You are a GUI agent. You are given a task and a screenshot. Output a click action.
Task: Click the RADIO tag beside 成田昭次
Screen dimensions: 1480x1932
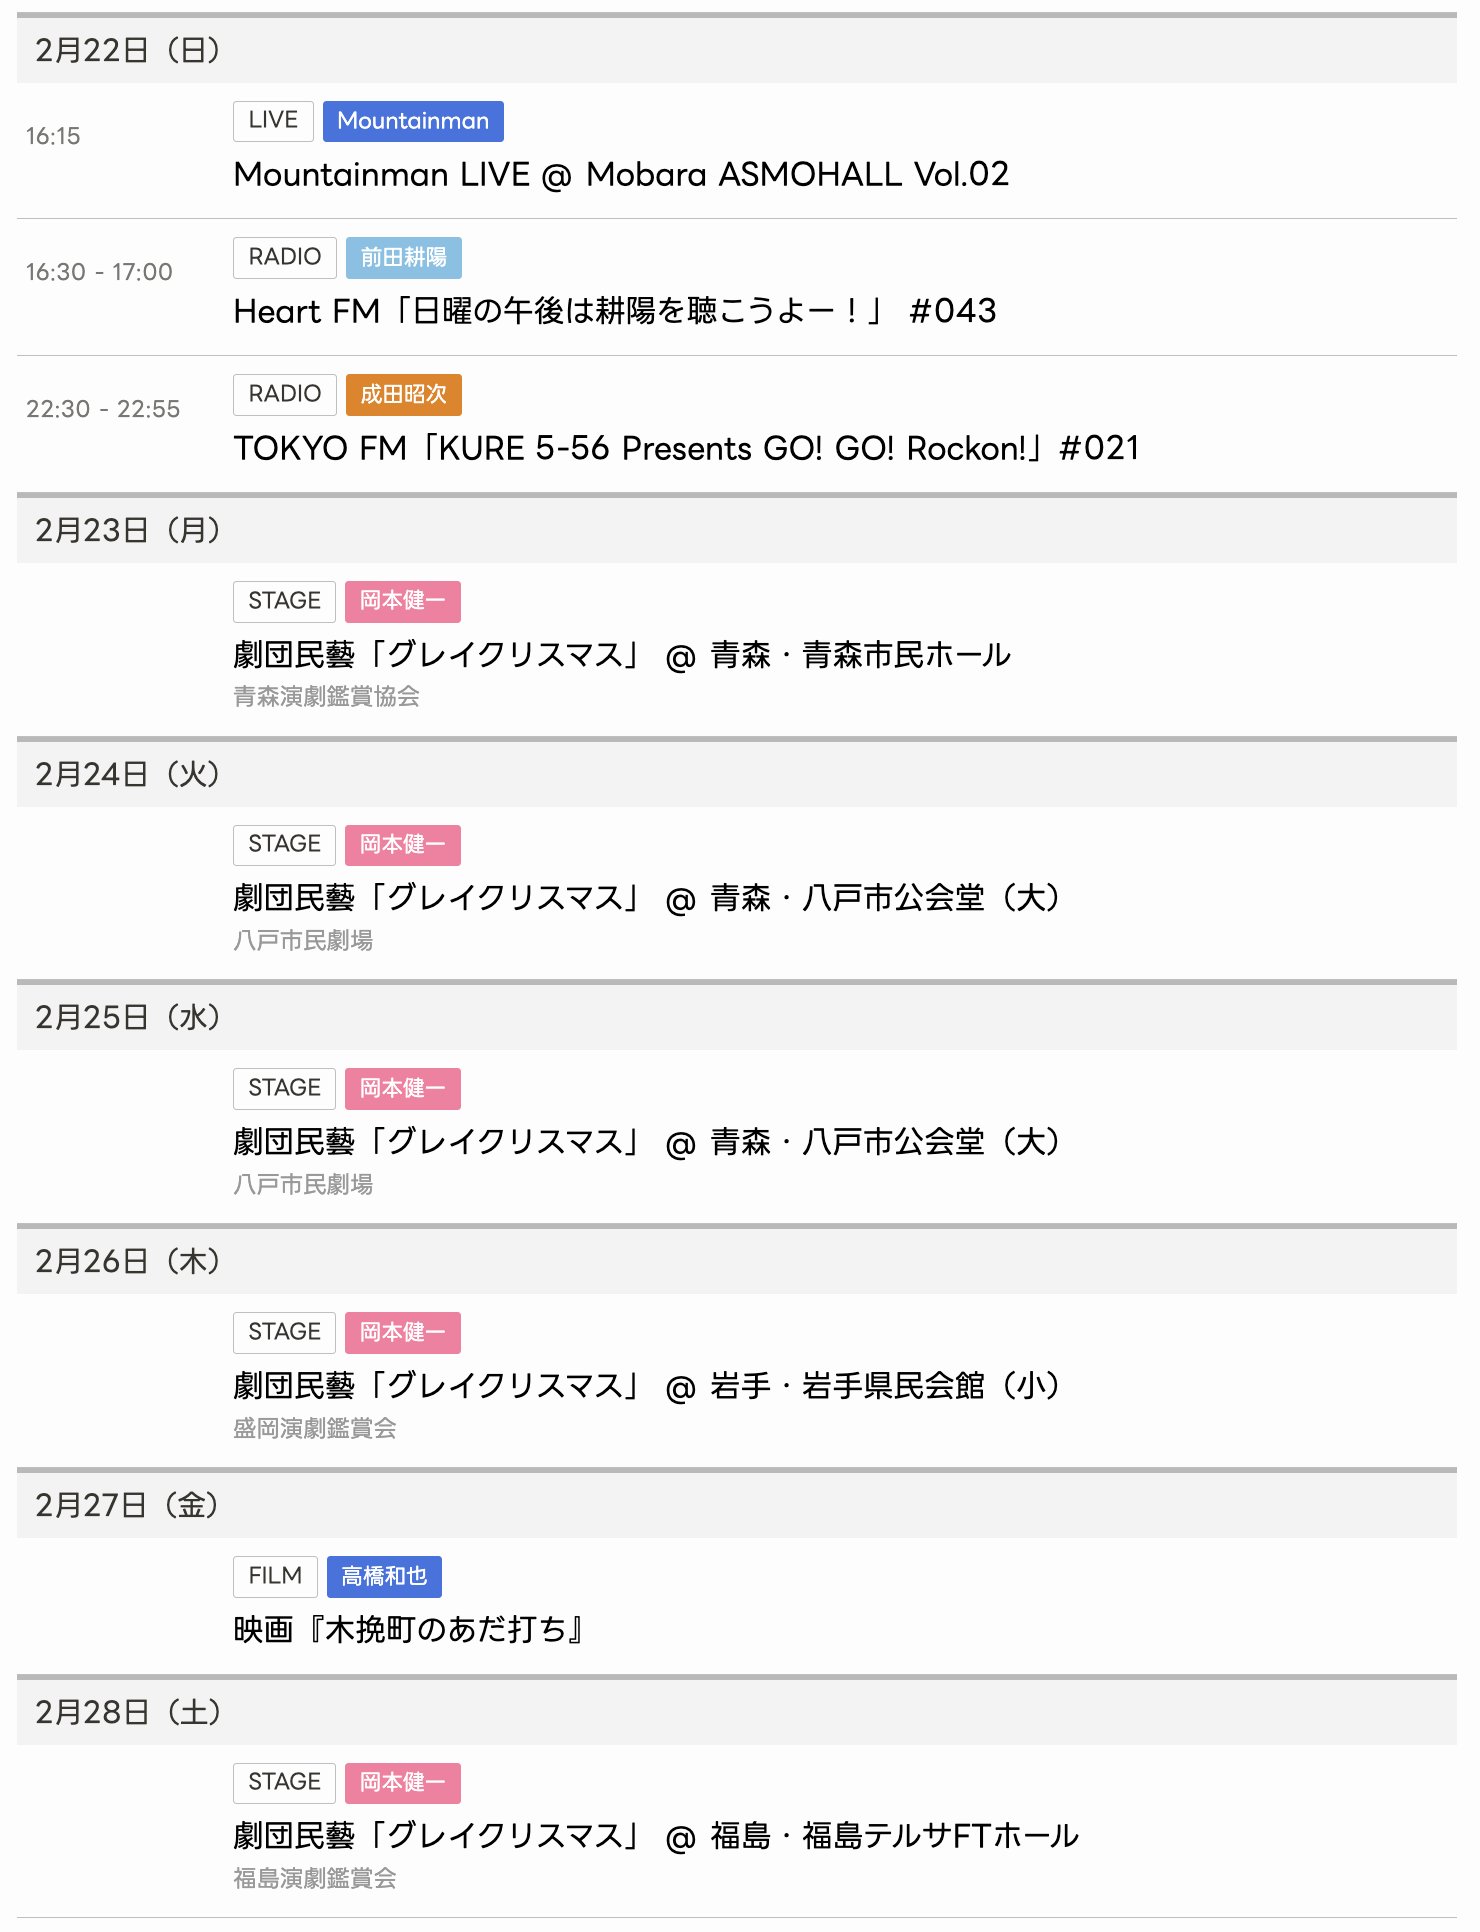point(284,394)
